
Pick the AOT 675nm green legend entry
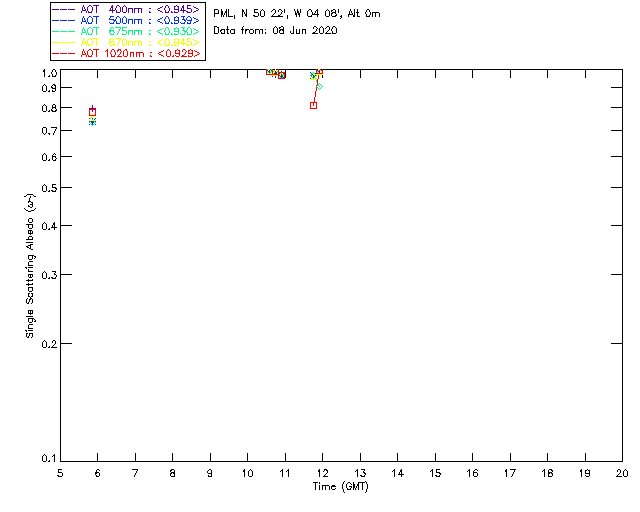(x=127, y=31)
